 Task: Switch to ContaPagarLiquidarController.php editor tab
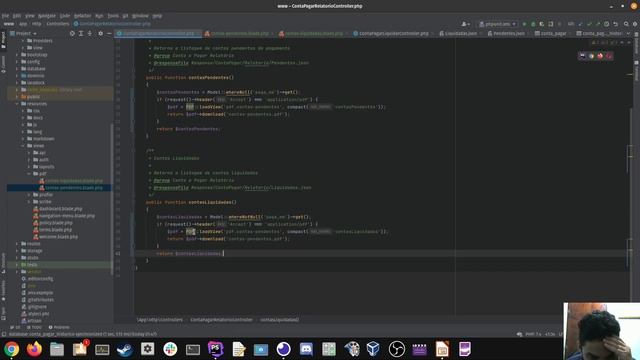point(391,33)
